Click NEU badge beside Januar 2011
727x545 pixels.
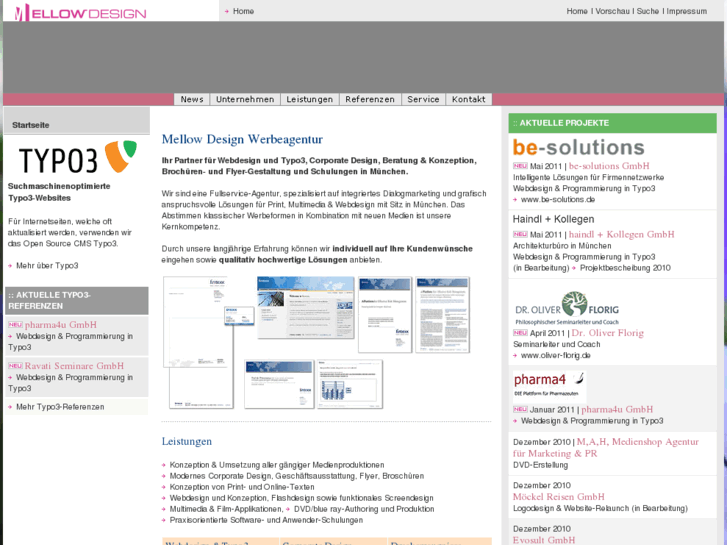[520, 410]
